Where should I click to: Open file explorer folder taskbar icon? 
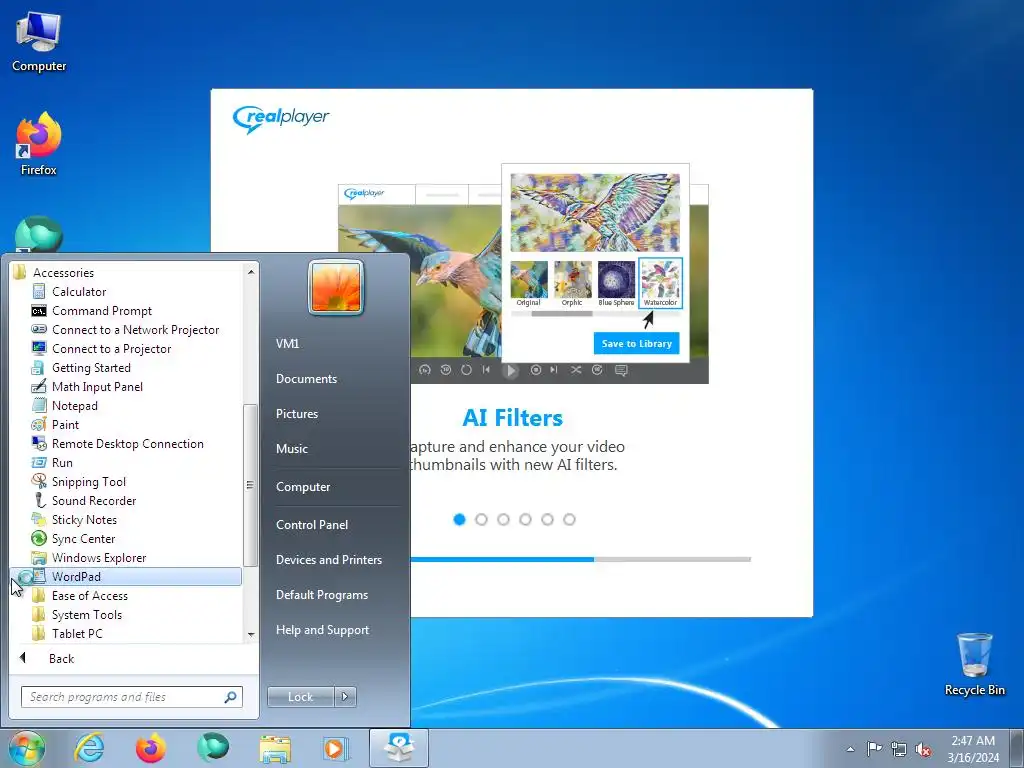[x=275, y=748]
